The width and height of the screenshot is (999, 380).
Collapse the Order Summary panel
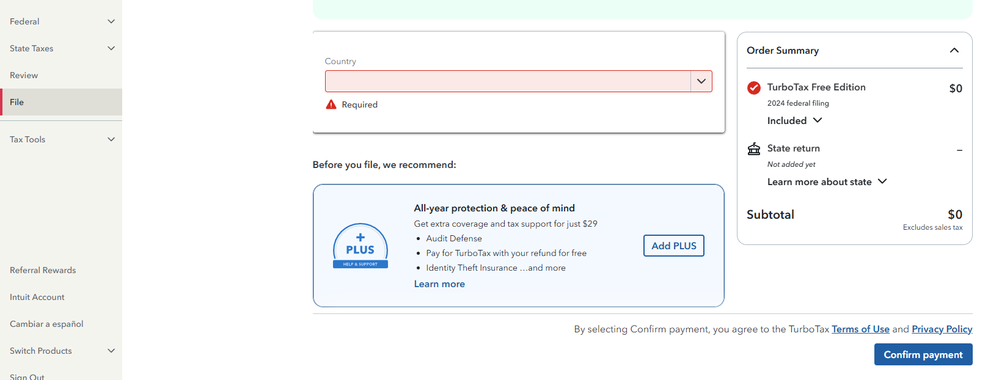(x=954, y=50)
